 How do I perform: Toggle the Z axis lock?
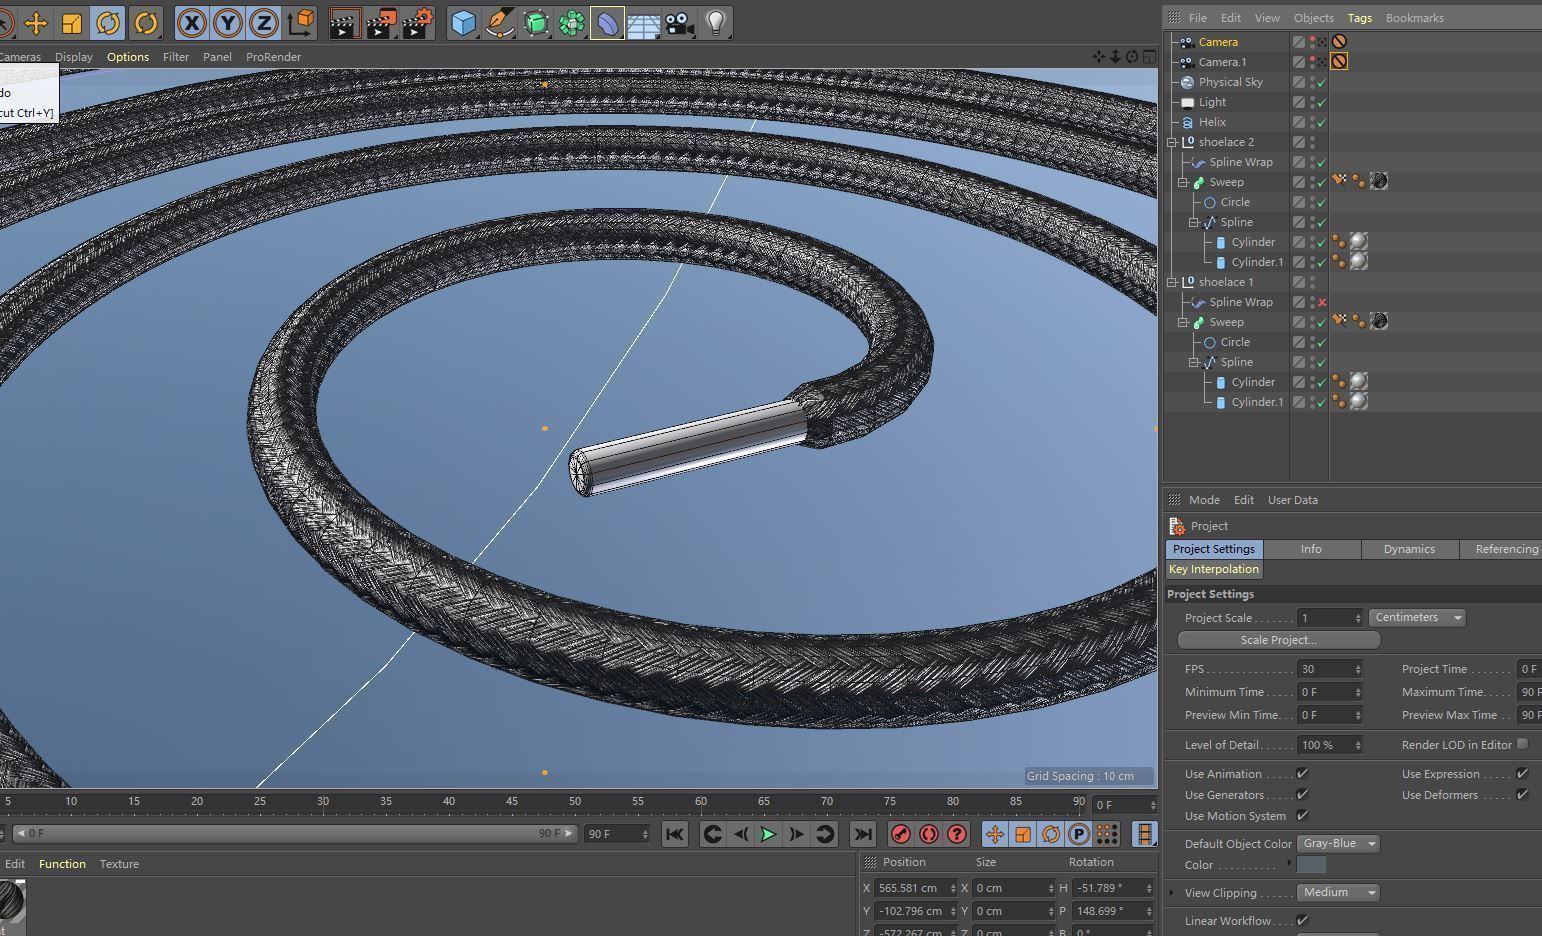click(x=264, y=22)
